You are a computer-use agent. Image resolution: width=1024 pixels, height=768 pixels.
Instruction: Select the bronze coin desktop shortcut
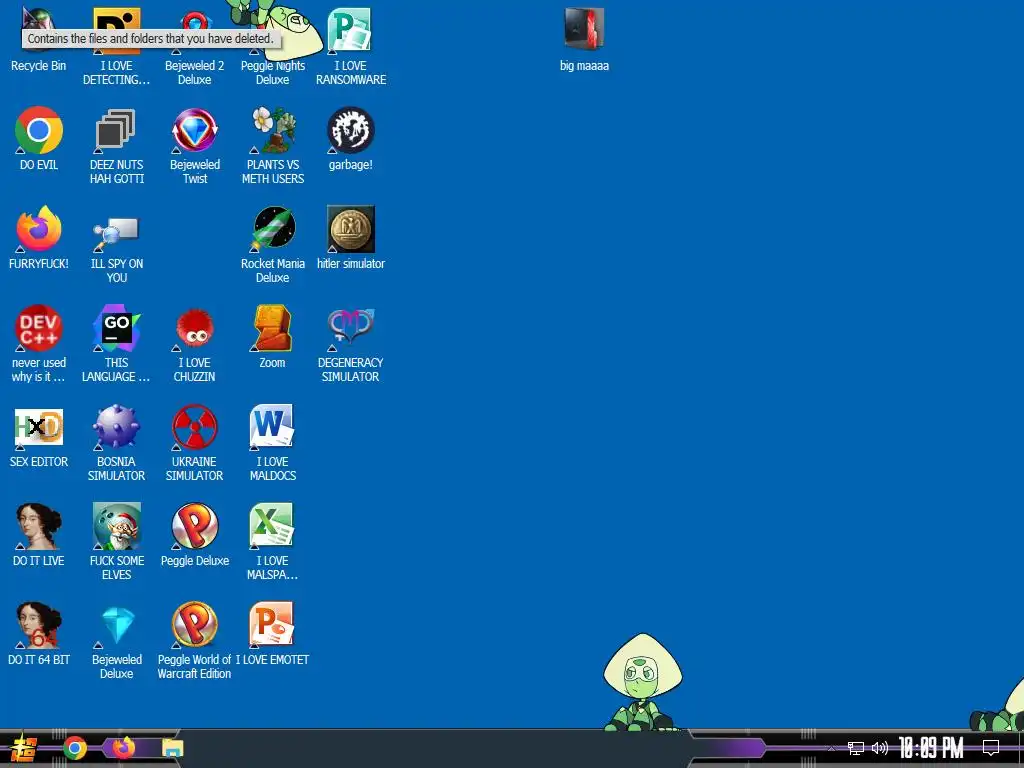351,238
